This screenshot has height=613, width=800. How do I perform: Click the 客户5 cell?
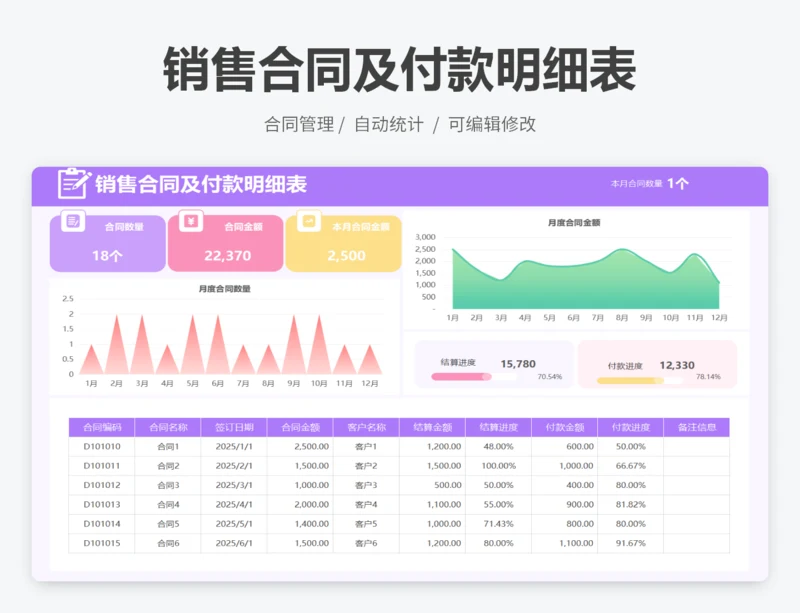[x=366, y=524]
